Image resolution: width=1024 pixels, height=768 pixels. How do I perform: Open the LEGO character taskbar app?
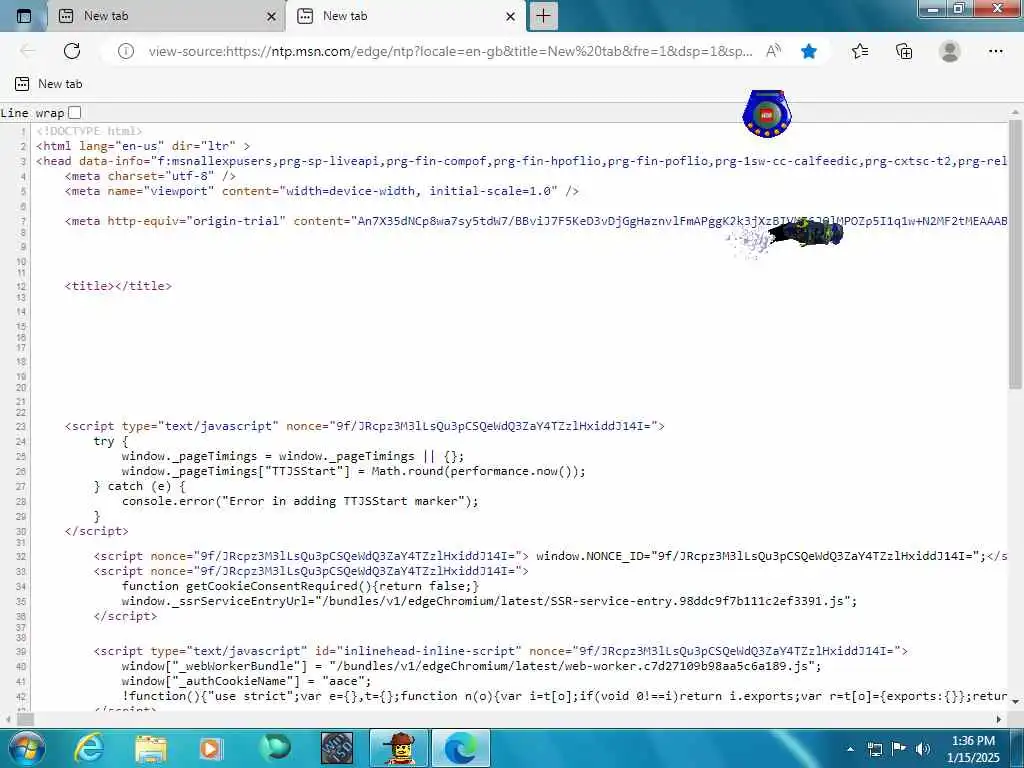click(399, 748)
